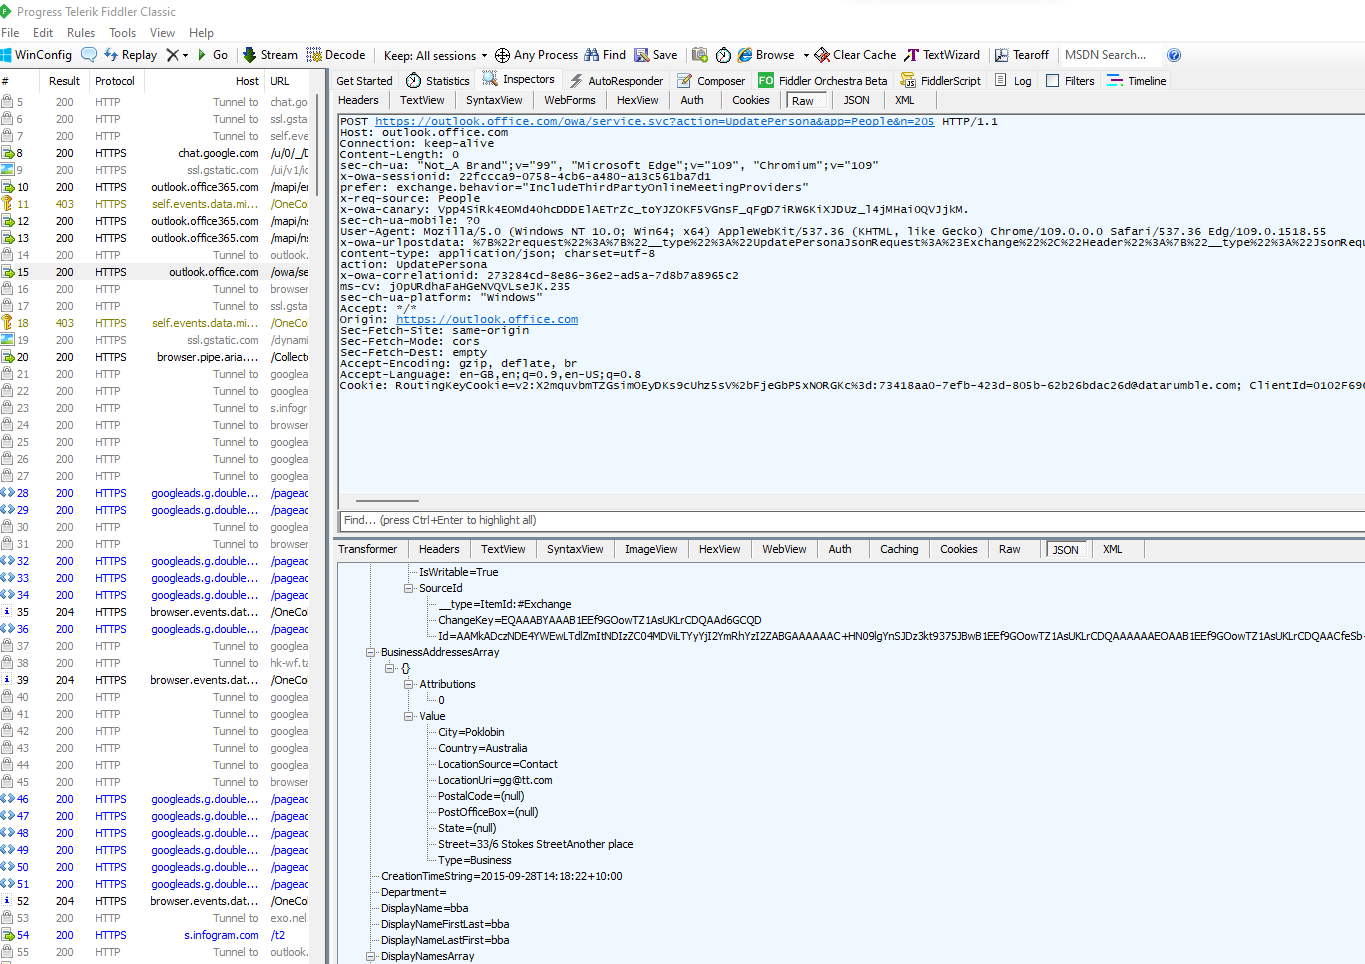Image resolution: width=1365 pixels, height=964 pixels.
Task: Collapse the BusinessAddressesArray node
Action: click(371, 652)
